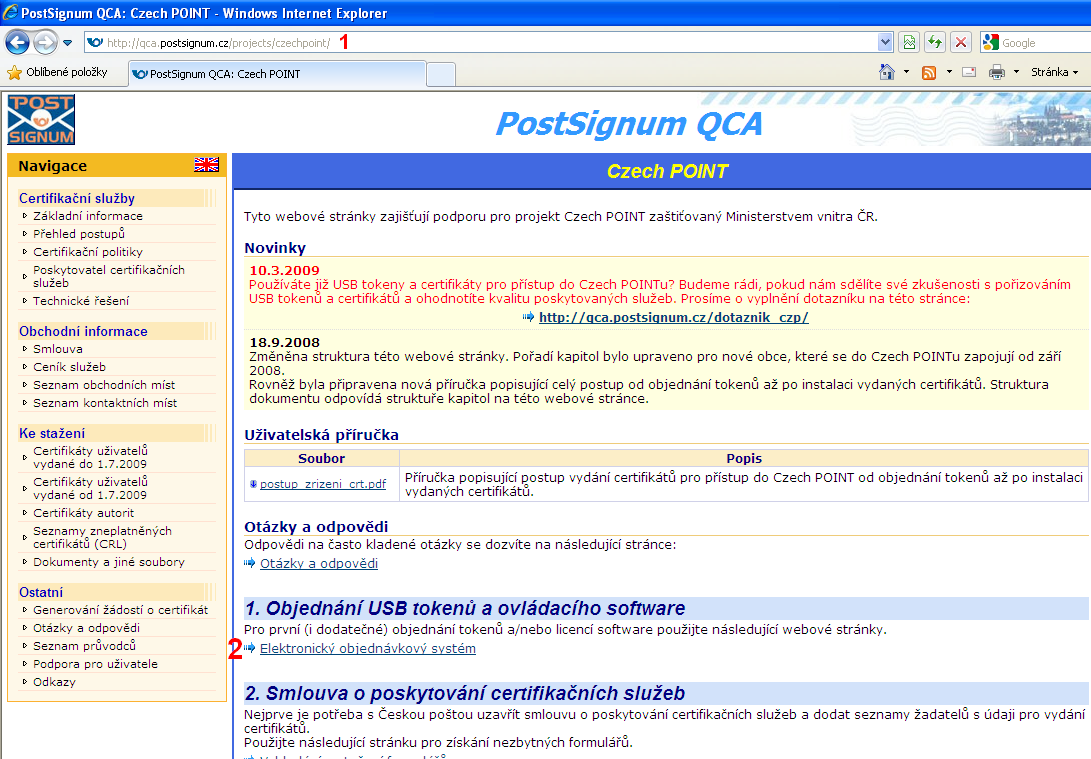Click the Read Mail icon
The image size is (1091, 759).
pos(969,72)
